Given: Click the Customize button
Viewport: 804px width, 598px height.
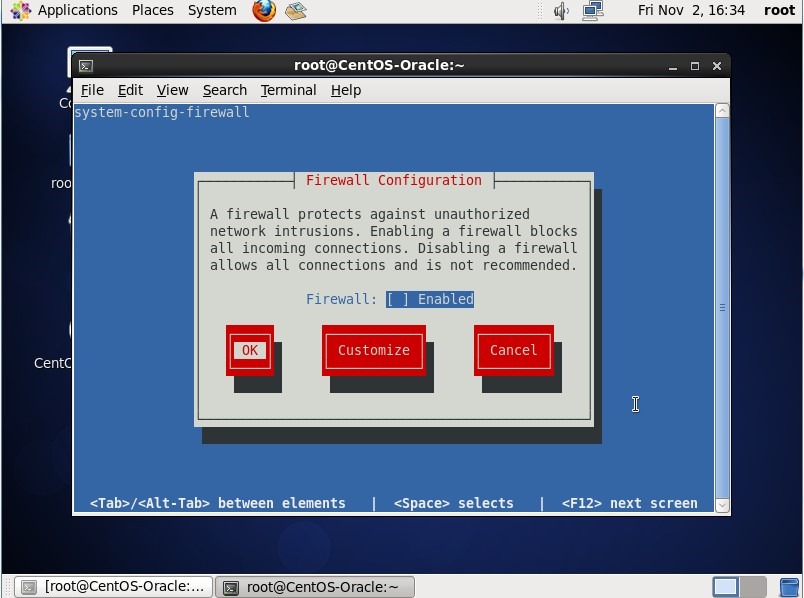Looking at the screenshot, I should click(x=373, y=350).
